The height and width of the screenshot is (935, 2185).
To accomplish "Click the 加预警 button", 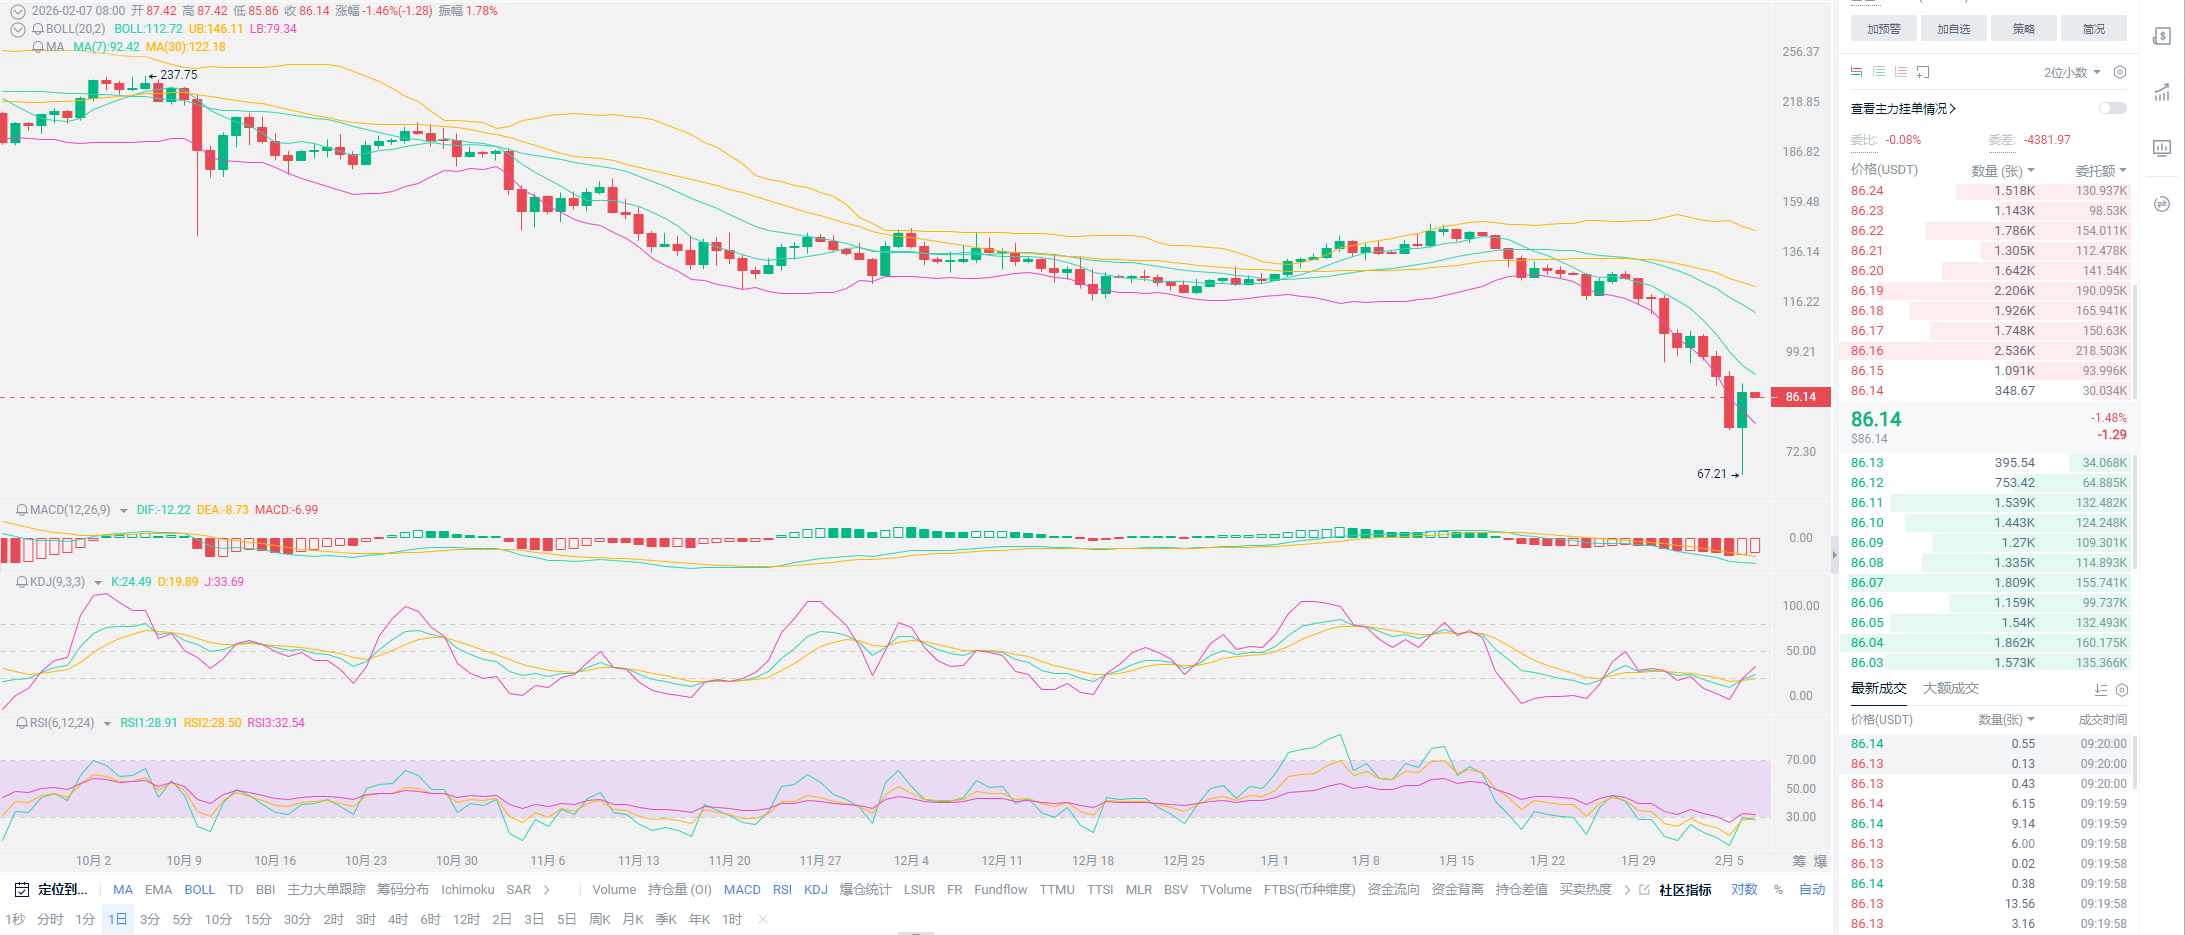I will (x=1883, y=29).
